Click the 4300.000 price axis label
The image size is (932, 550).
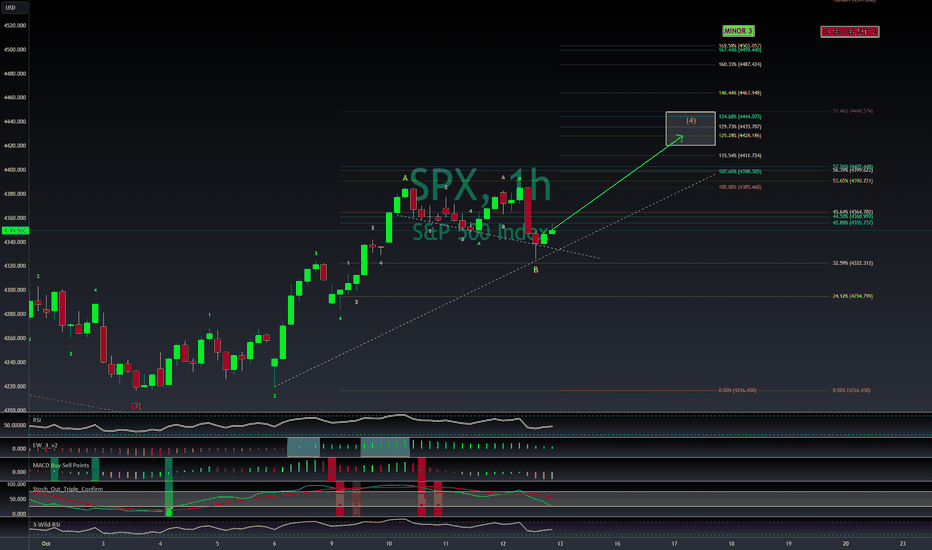(15, 290)
